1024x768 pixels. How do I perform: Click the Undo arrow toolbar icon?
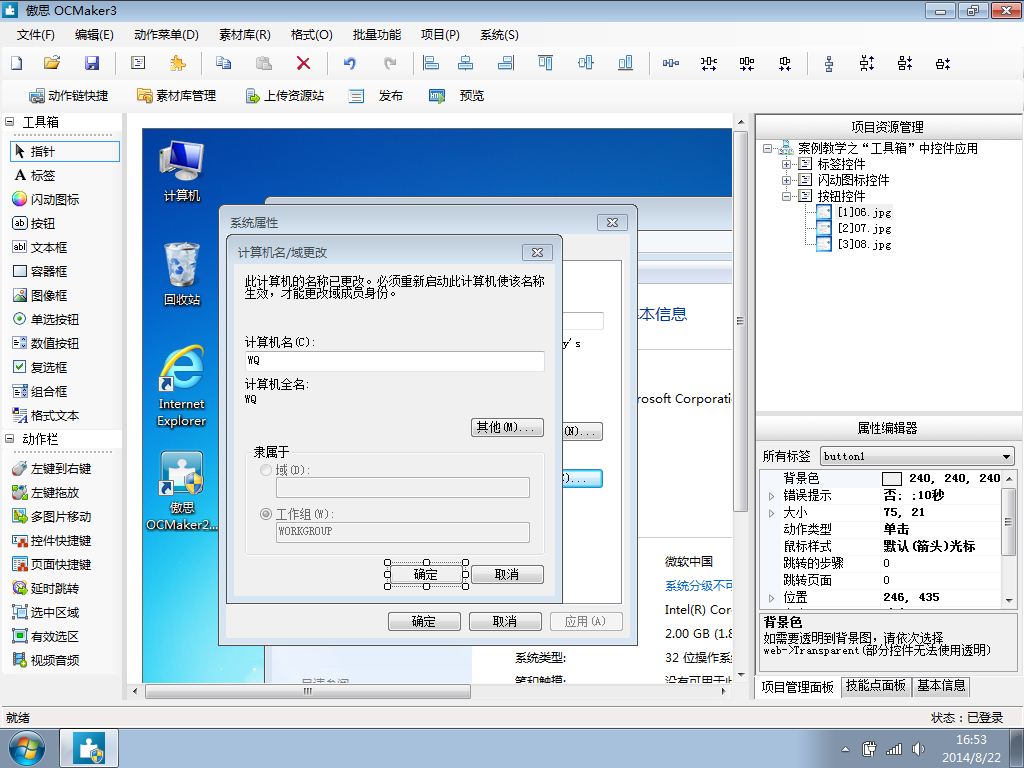pyautogui.click(x=350, y=63)
